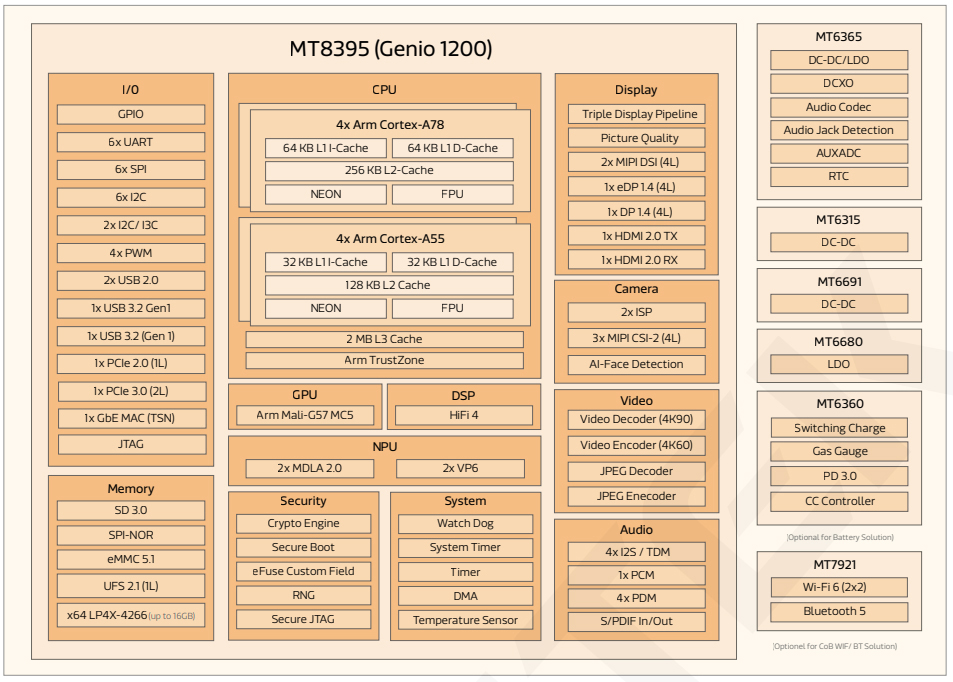Click the Secure Boot block
Image resolution: width=953 pixels, height=682 pixels.
[x=303, y=547]
